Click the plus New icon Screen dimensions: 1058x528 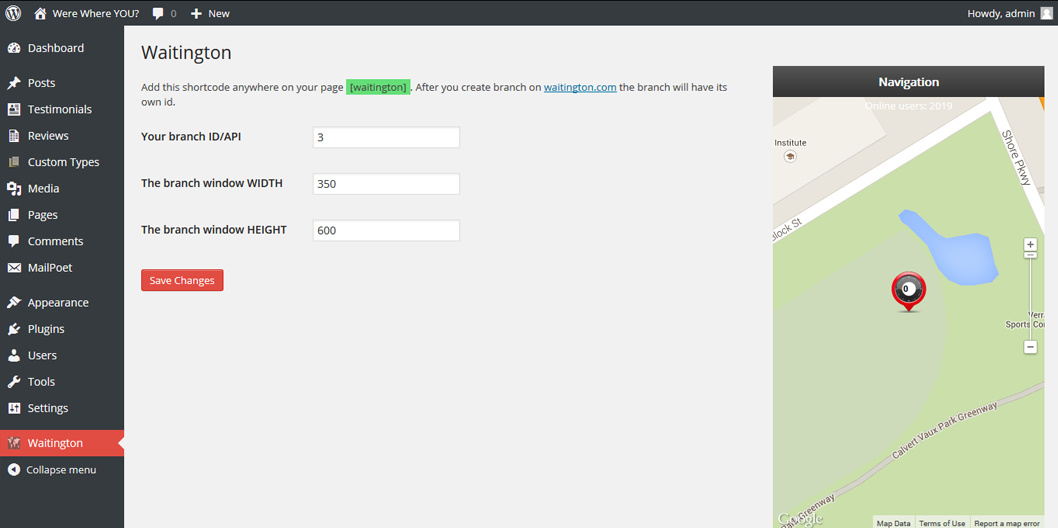pyautogui.click(x=196, y=13)
